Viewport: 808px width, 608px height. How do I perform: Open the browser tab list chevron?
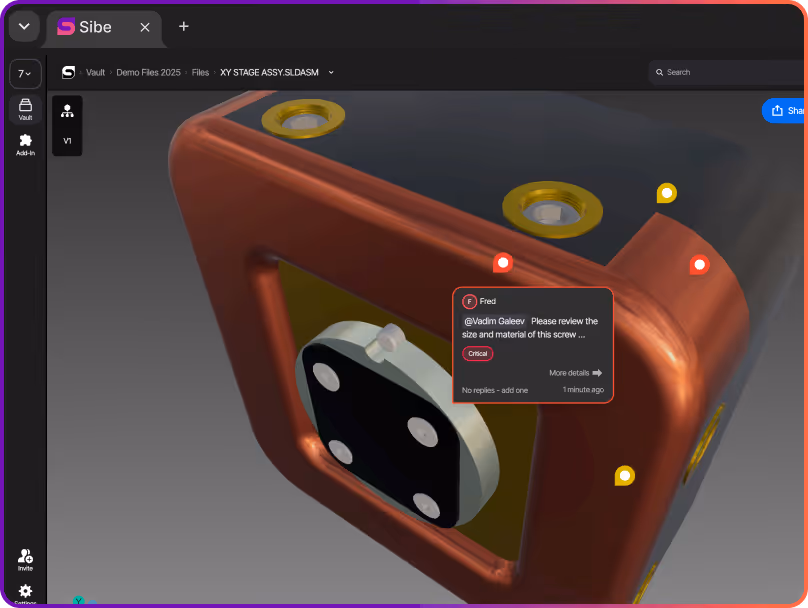[24, 26]
